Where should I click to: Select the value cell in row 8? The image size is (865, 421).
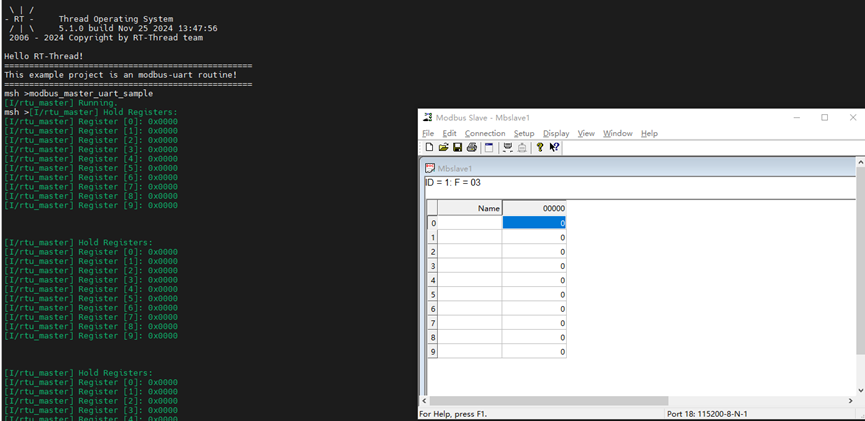tap(534, 337)
